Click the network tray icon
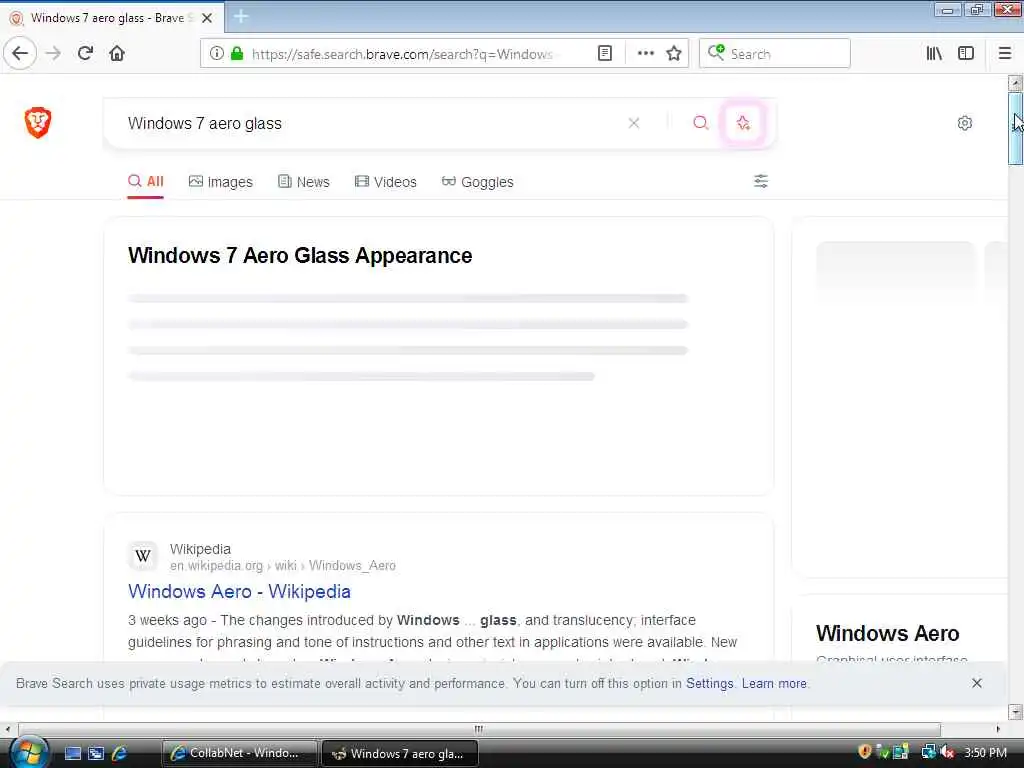 929,752
